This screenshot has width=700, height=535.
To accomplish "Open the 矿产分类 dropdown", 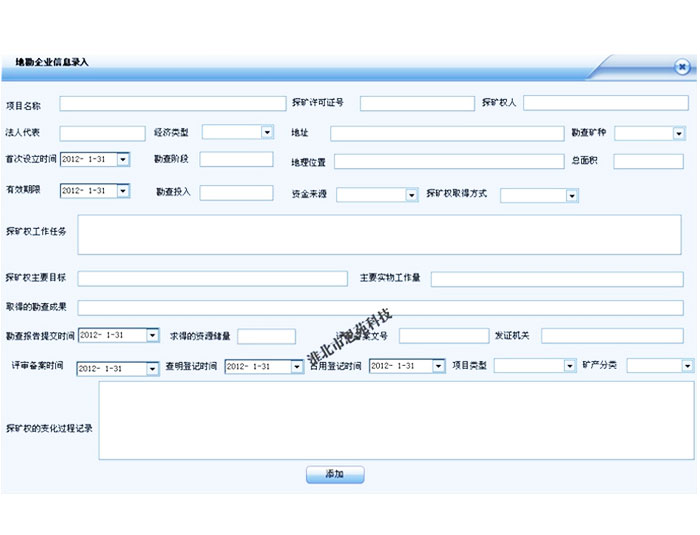I will tap(688, 367).
